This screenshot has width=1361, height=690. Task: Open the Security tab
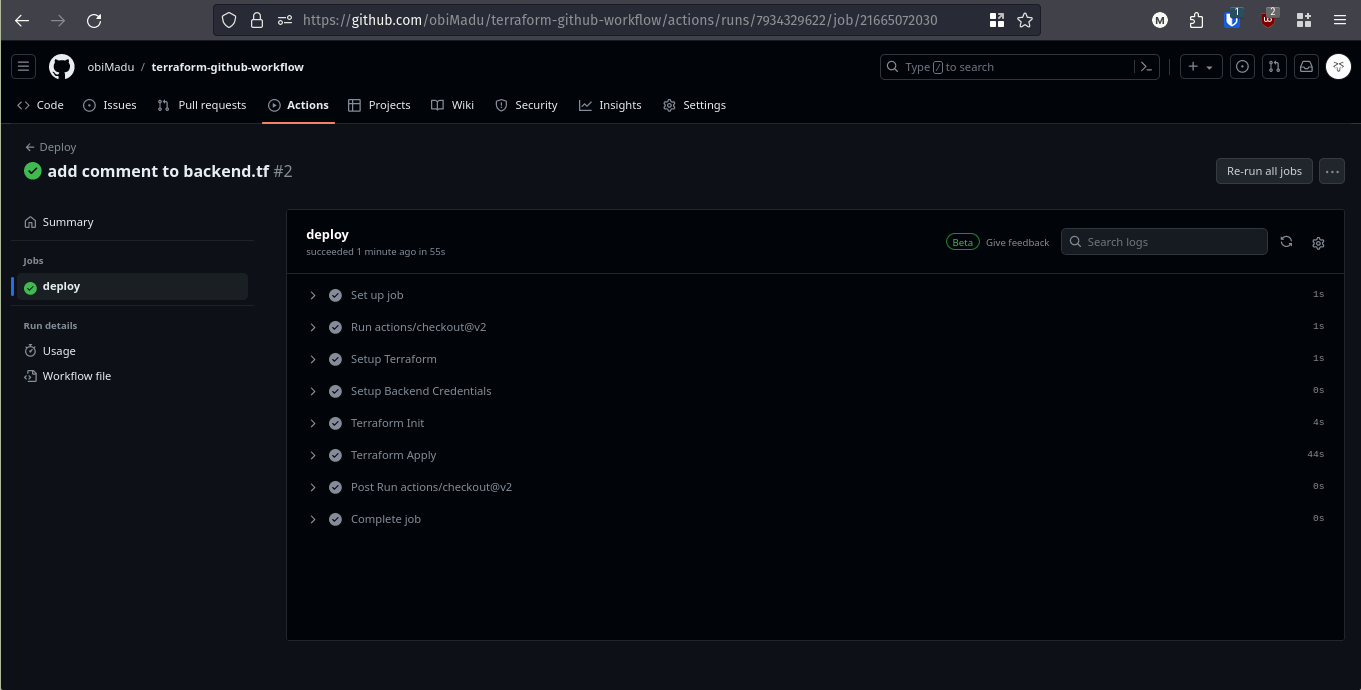(x=527, y=105)
